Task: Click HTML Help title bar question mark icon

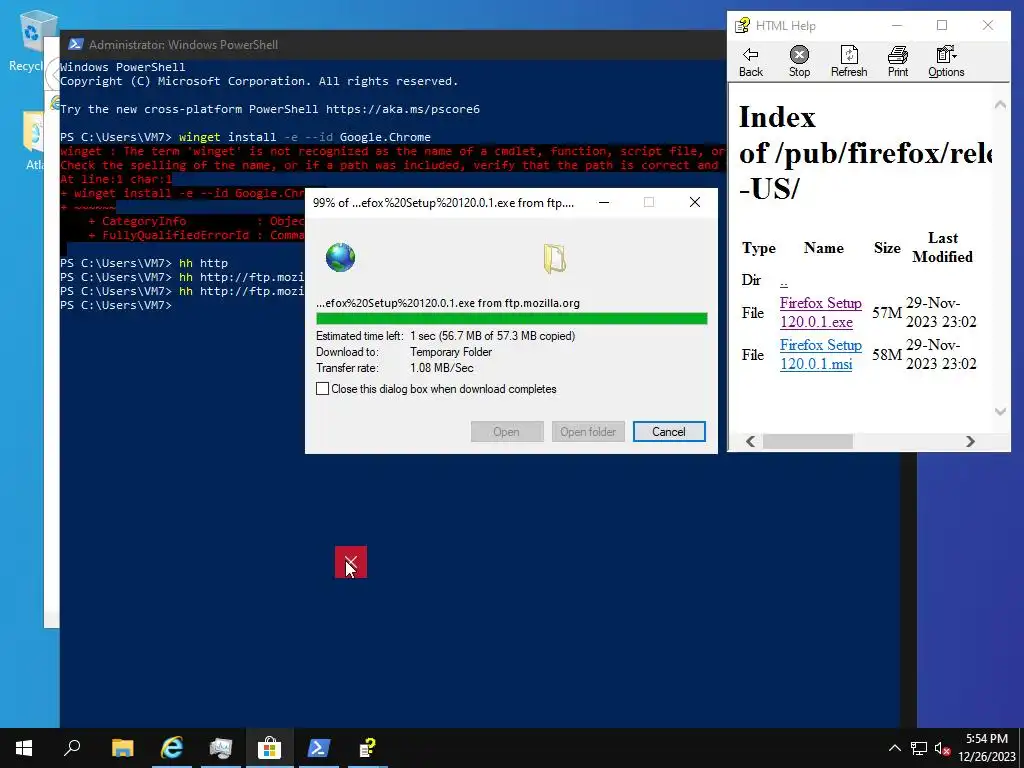Action: [x=742, y=25]
